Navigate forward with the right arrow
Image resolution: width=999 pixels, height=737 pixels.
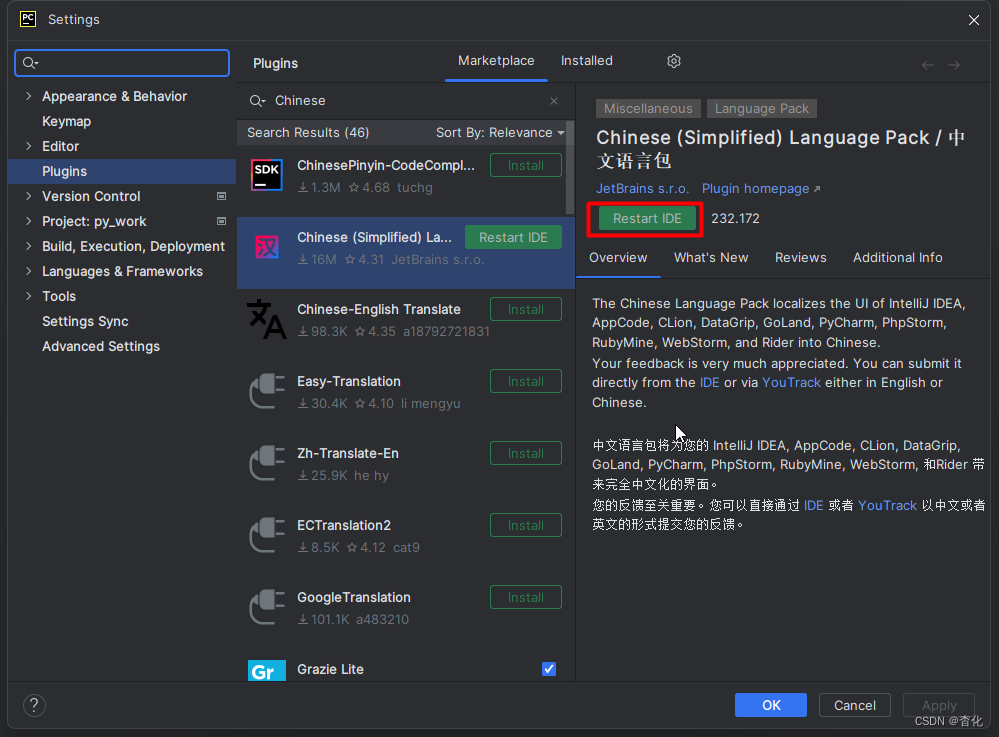pos(954,65)
